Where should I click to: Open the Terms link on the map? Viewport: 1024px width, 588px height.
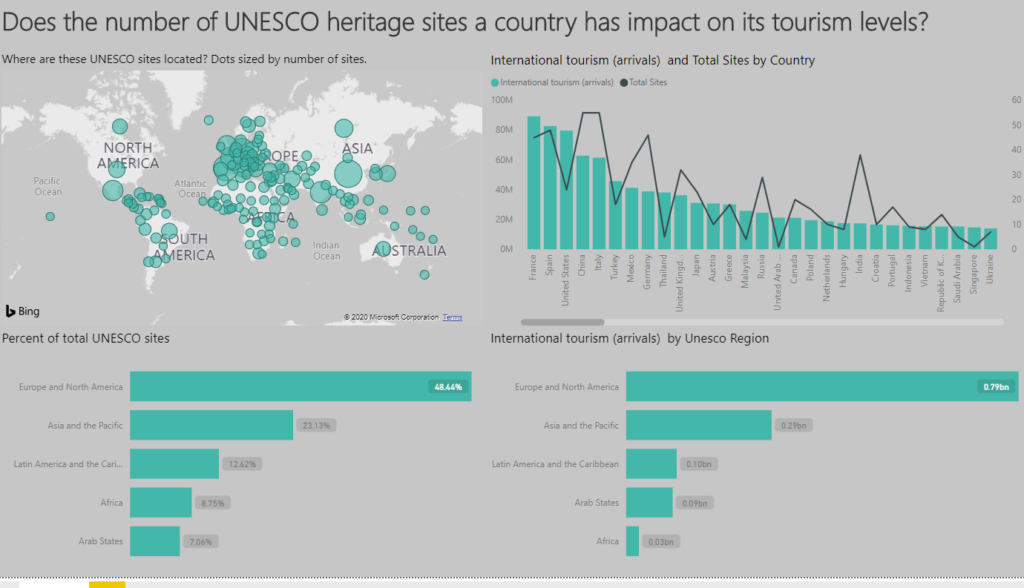tap(452, 318)
